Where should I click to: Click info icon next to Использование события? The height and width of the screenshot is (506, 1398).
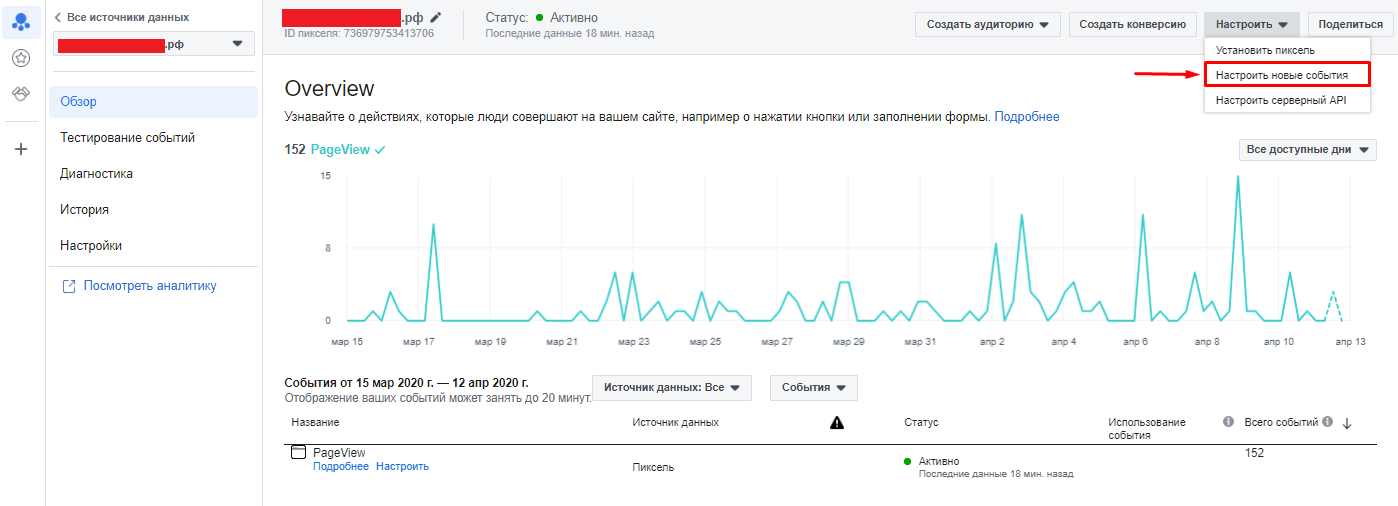1228,422
